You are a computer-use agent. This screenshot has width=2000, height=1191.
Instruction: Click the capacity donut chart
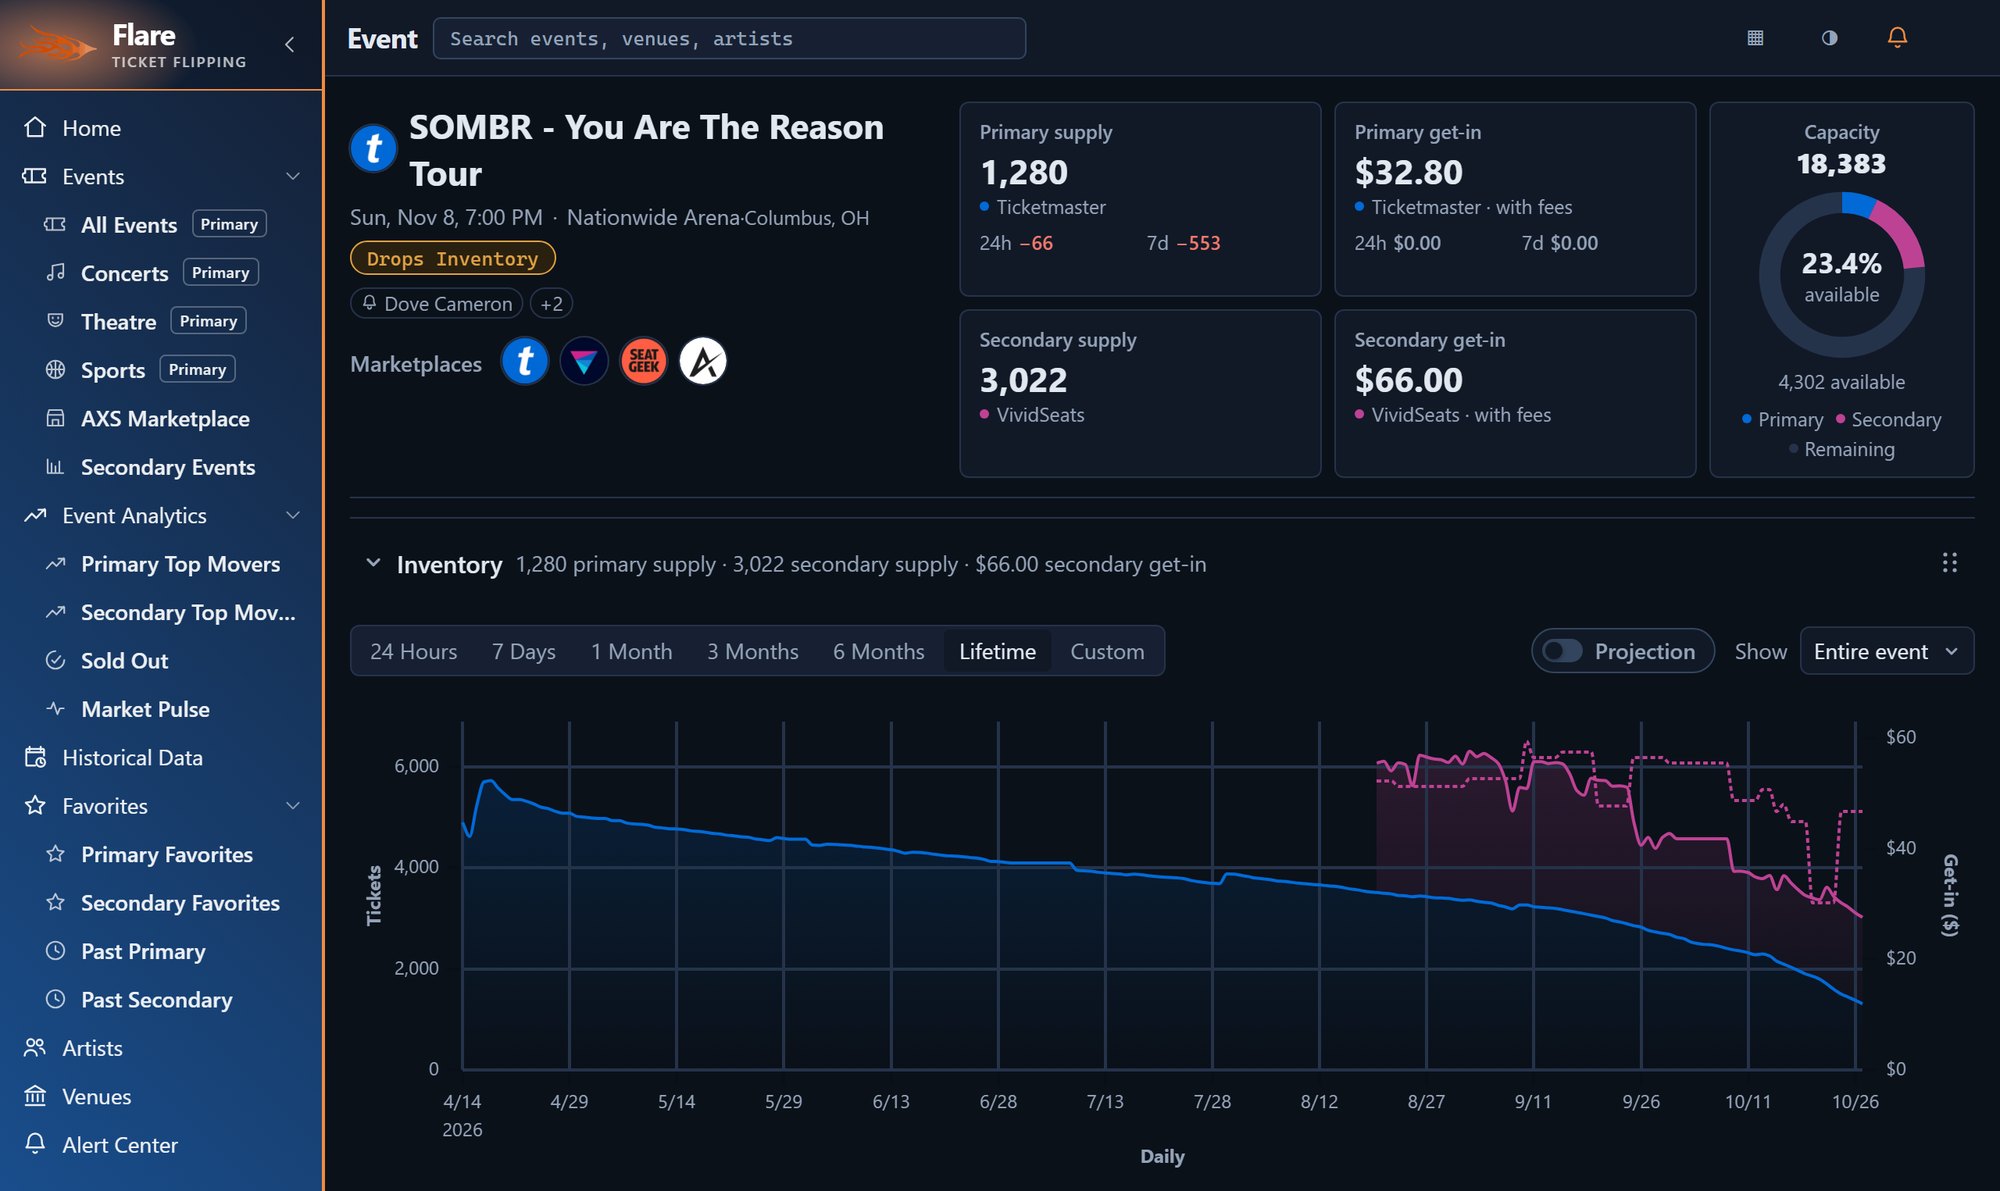tap(1842, 275)
